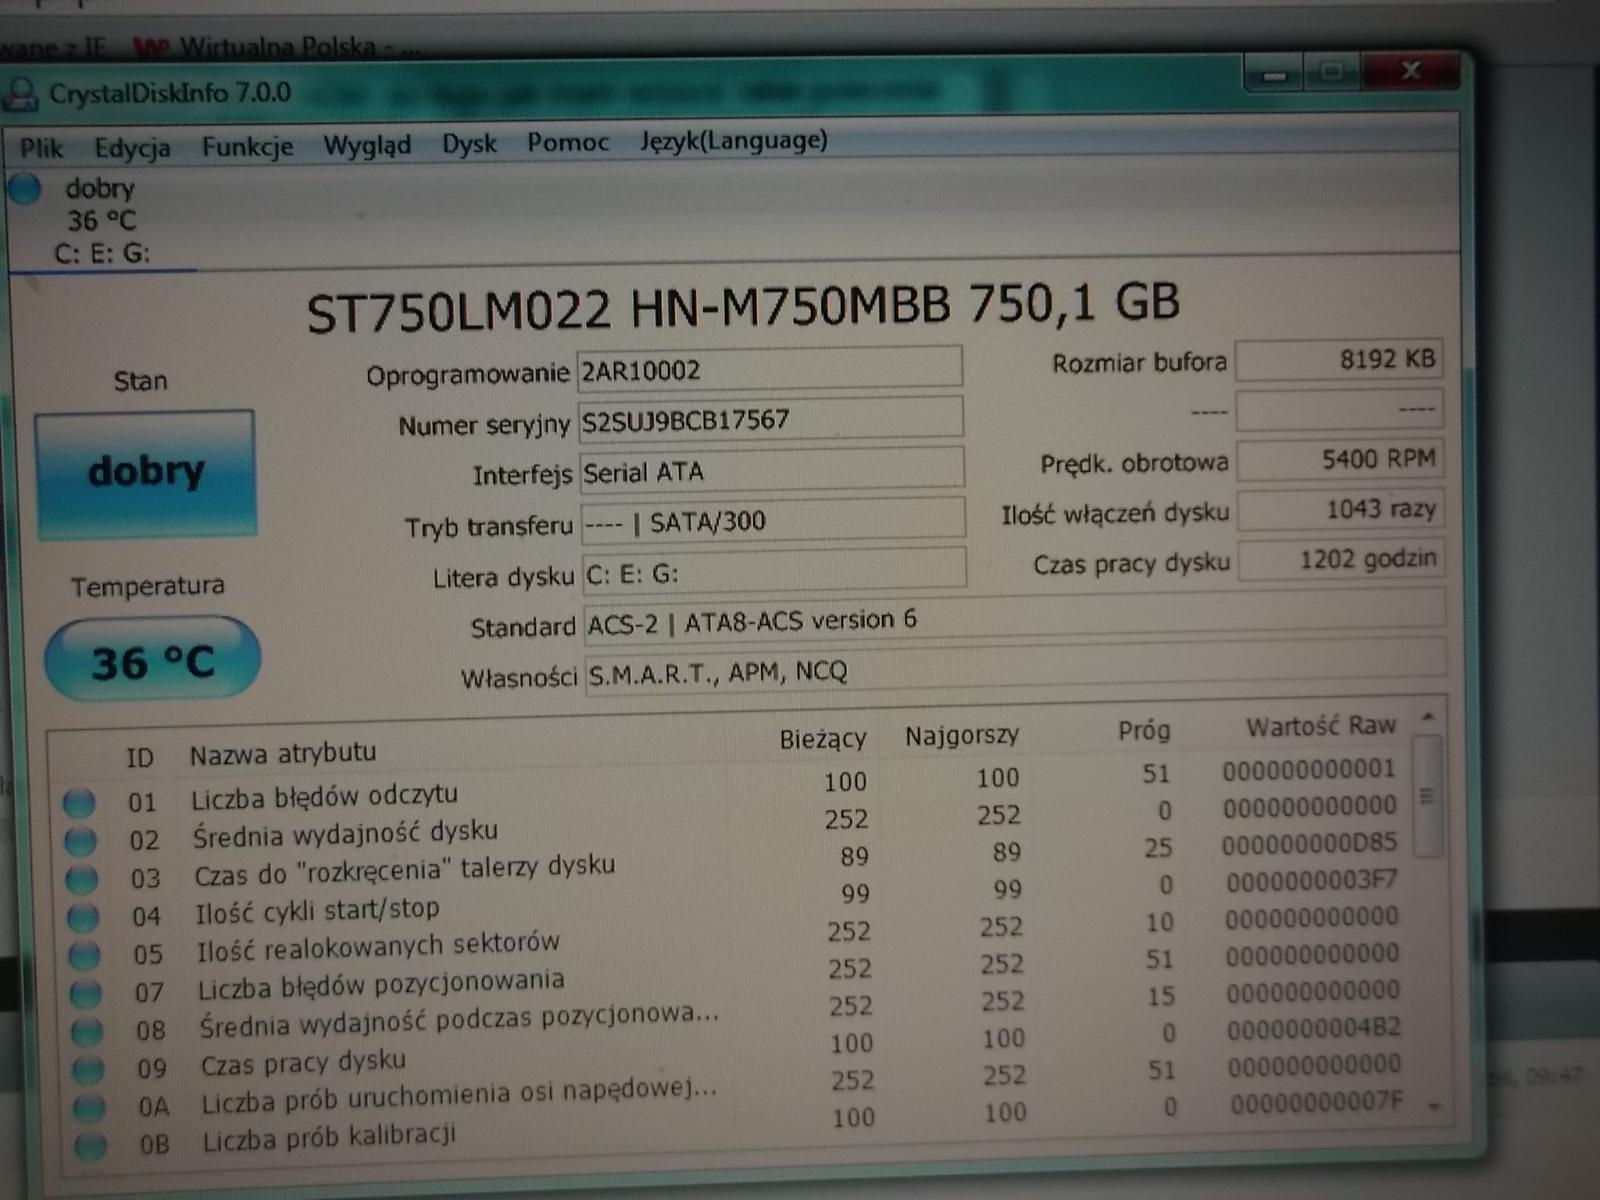Click the status circle for attribute 09
This screenshot has width=1600, height=1200.
tap(88, 1070)
